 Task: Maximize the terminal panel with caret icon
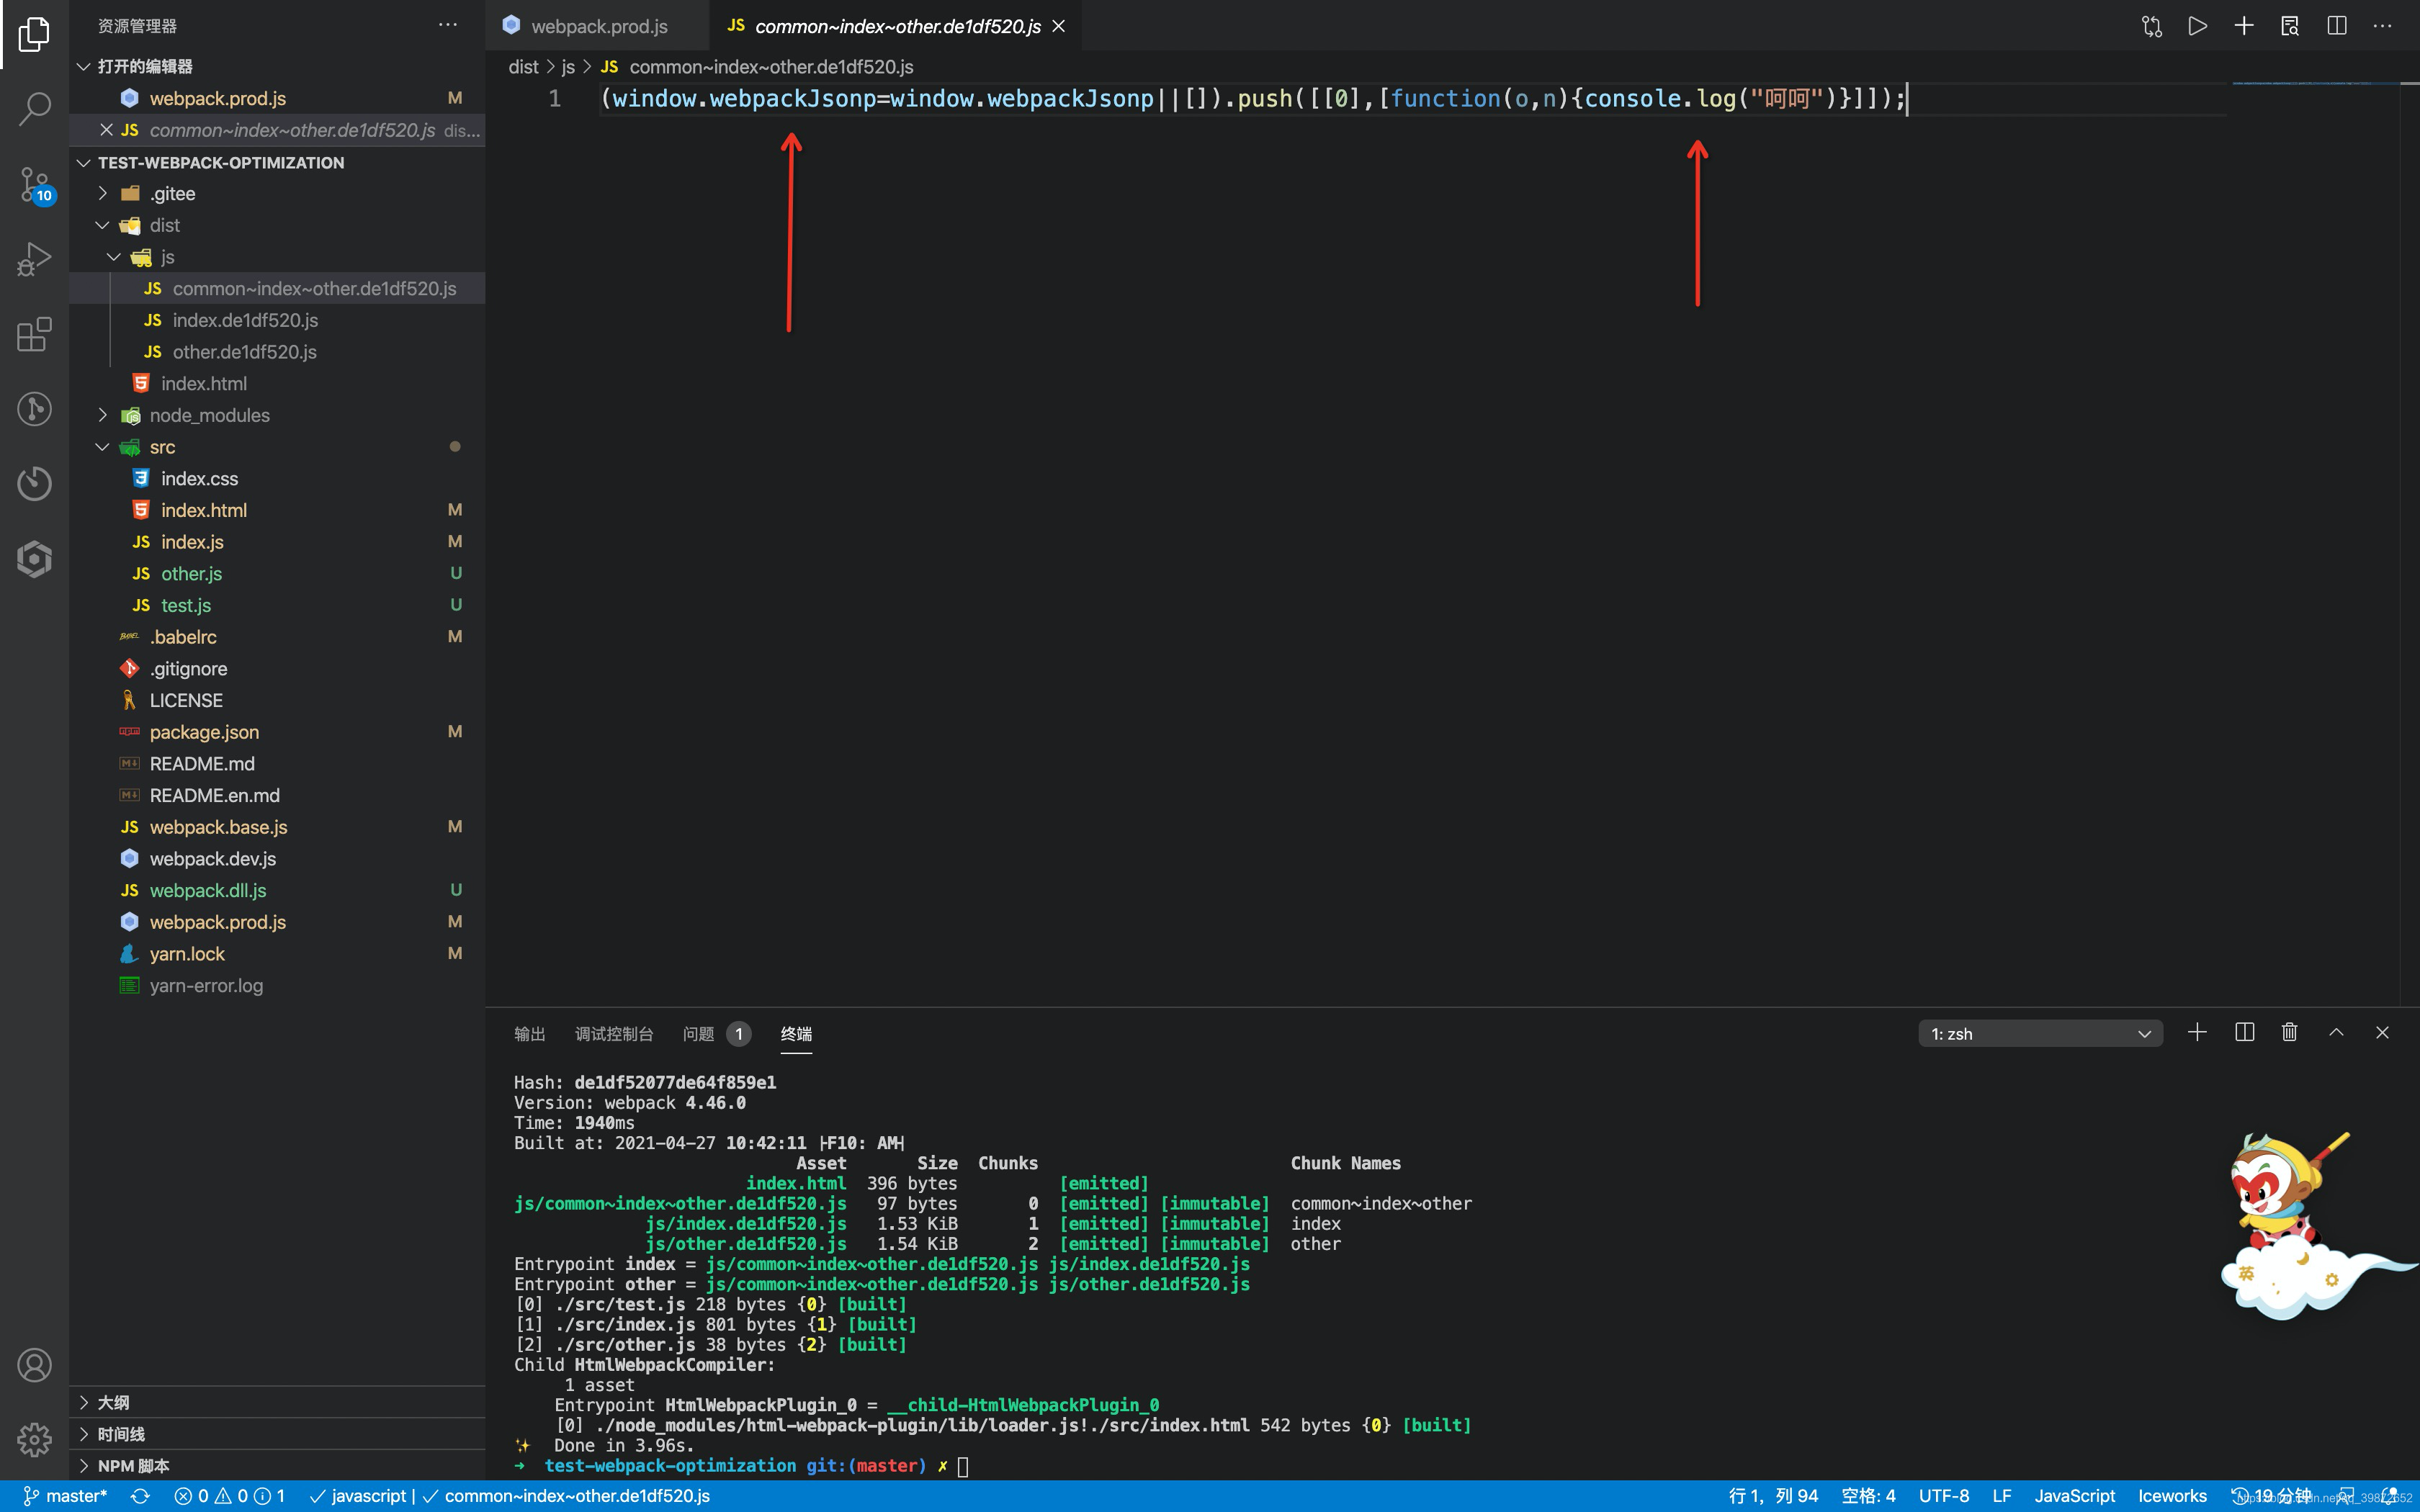tap(2336, 1032)
